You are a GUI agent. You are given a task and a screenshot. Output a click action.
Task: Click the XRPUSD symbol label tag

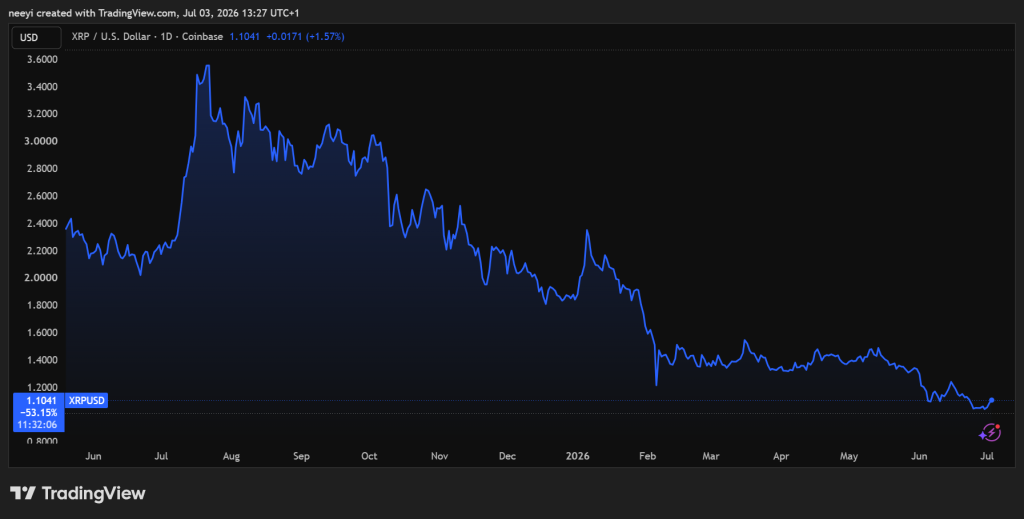(x=87, y=400)
